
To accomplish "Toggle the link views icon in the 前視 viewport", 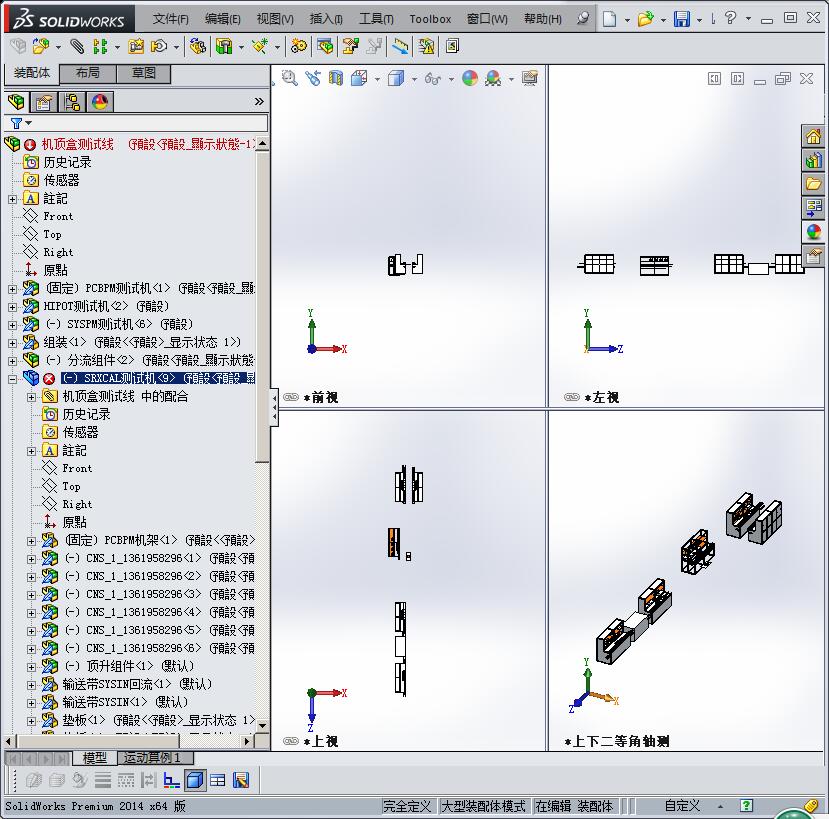I will click(x=291, y=397).
